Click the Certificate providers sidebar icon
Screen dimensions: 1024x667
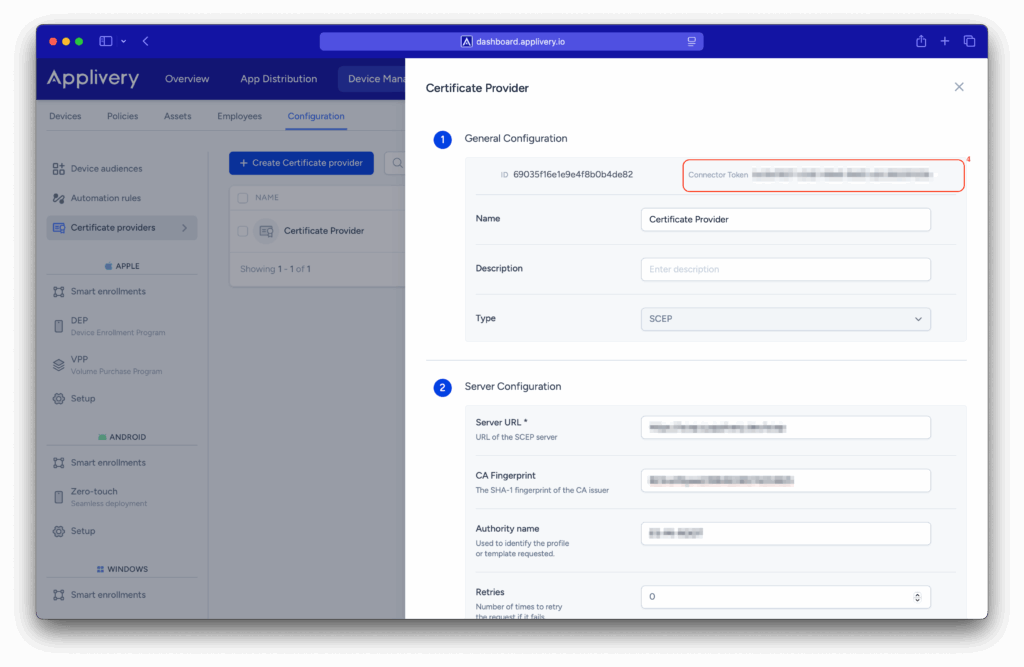click(x=58, y=227)
